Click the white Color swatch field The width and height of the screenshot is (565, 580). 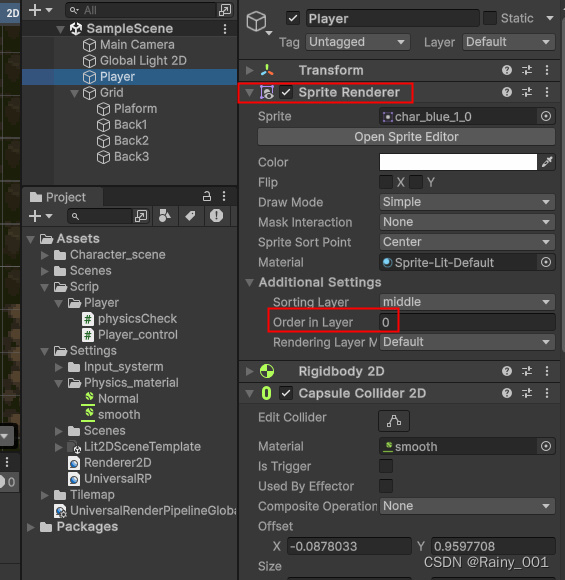(458, 162)
